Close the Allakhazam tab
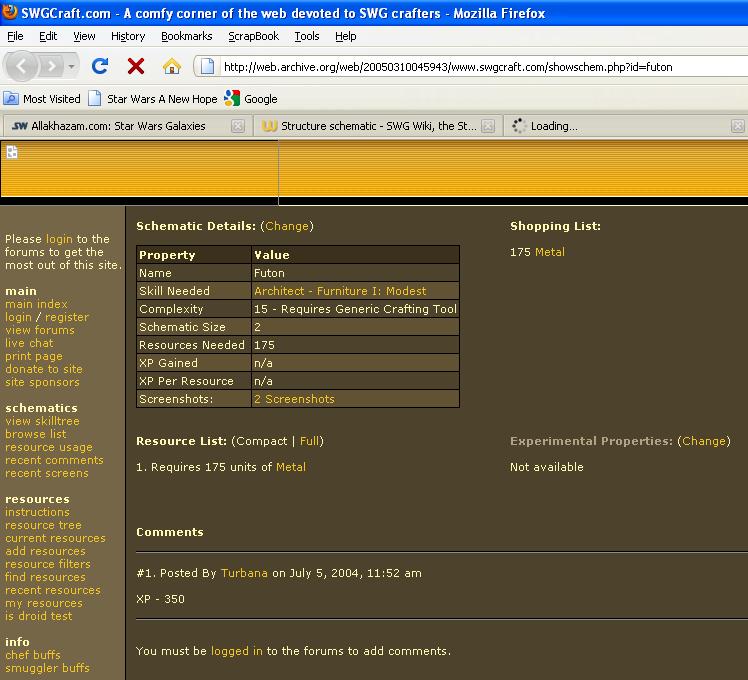Screen dimensions: 748x680 tap(237, 126)
